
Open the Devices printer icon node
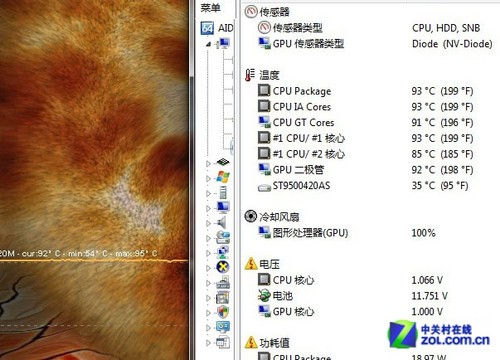[223, 283]
